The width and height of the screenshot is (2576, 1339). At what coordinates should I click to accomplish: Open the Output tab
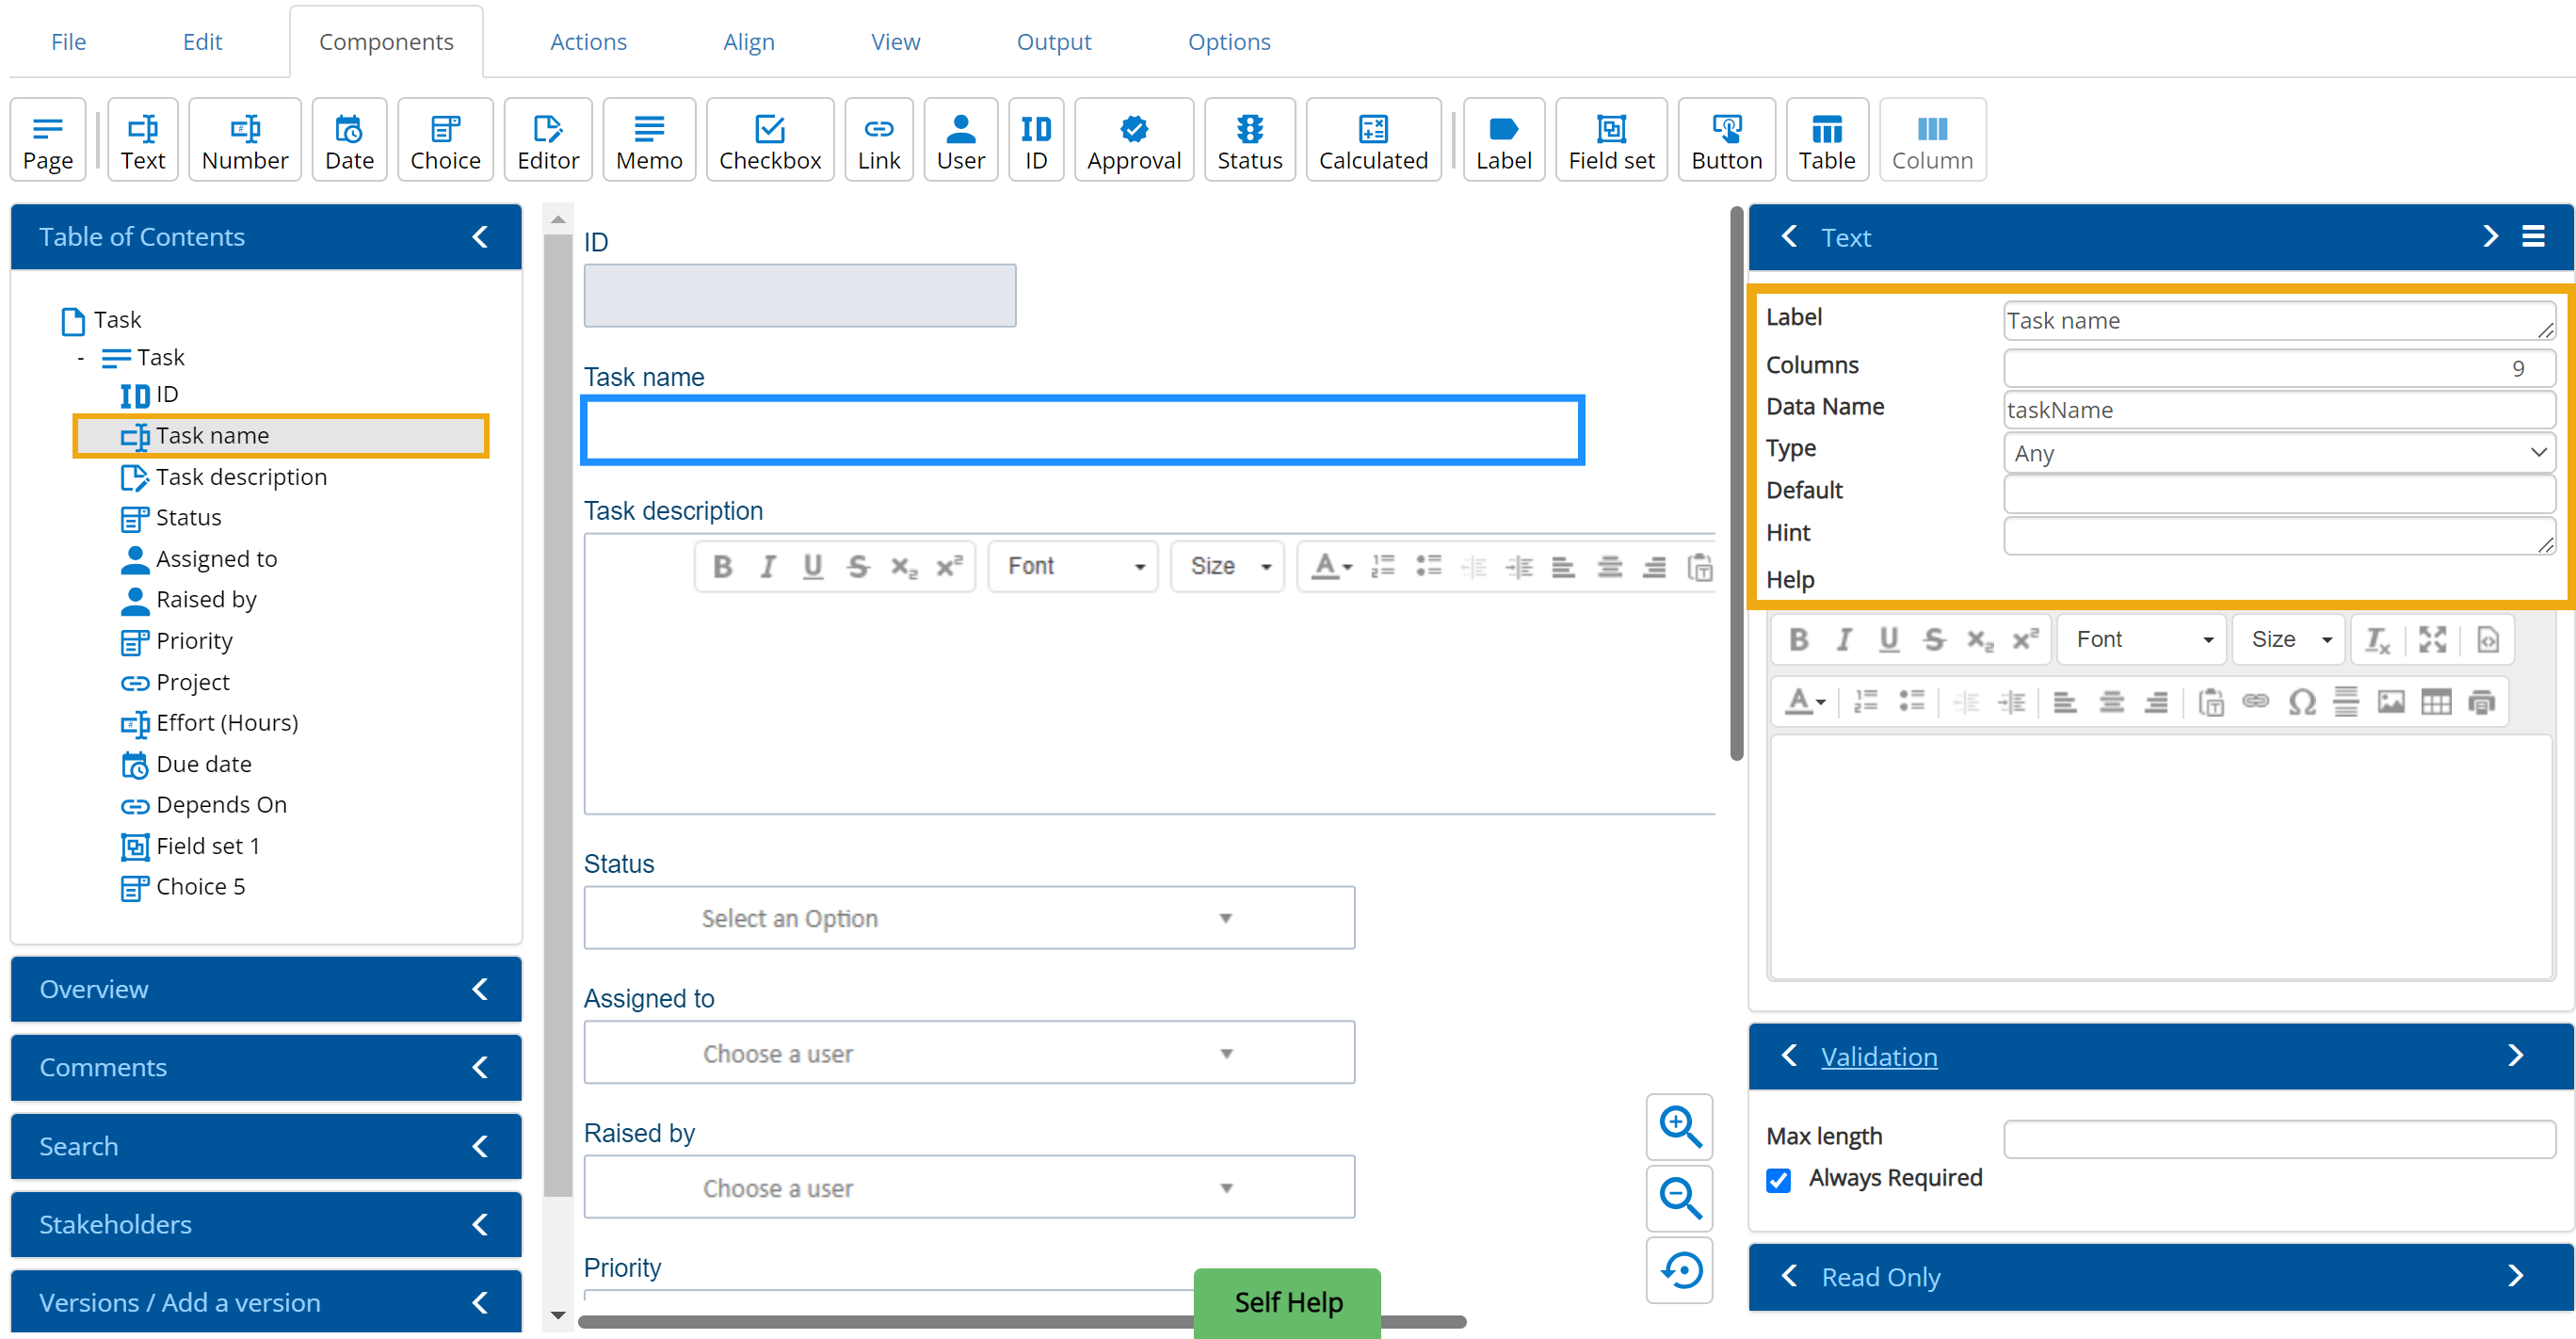(x=1053, y=42)
